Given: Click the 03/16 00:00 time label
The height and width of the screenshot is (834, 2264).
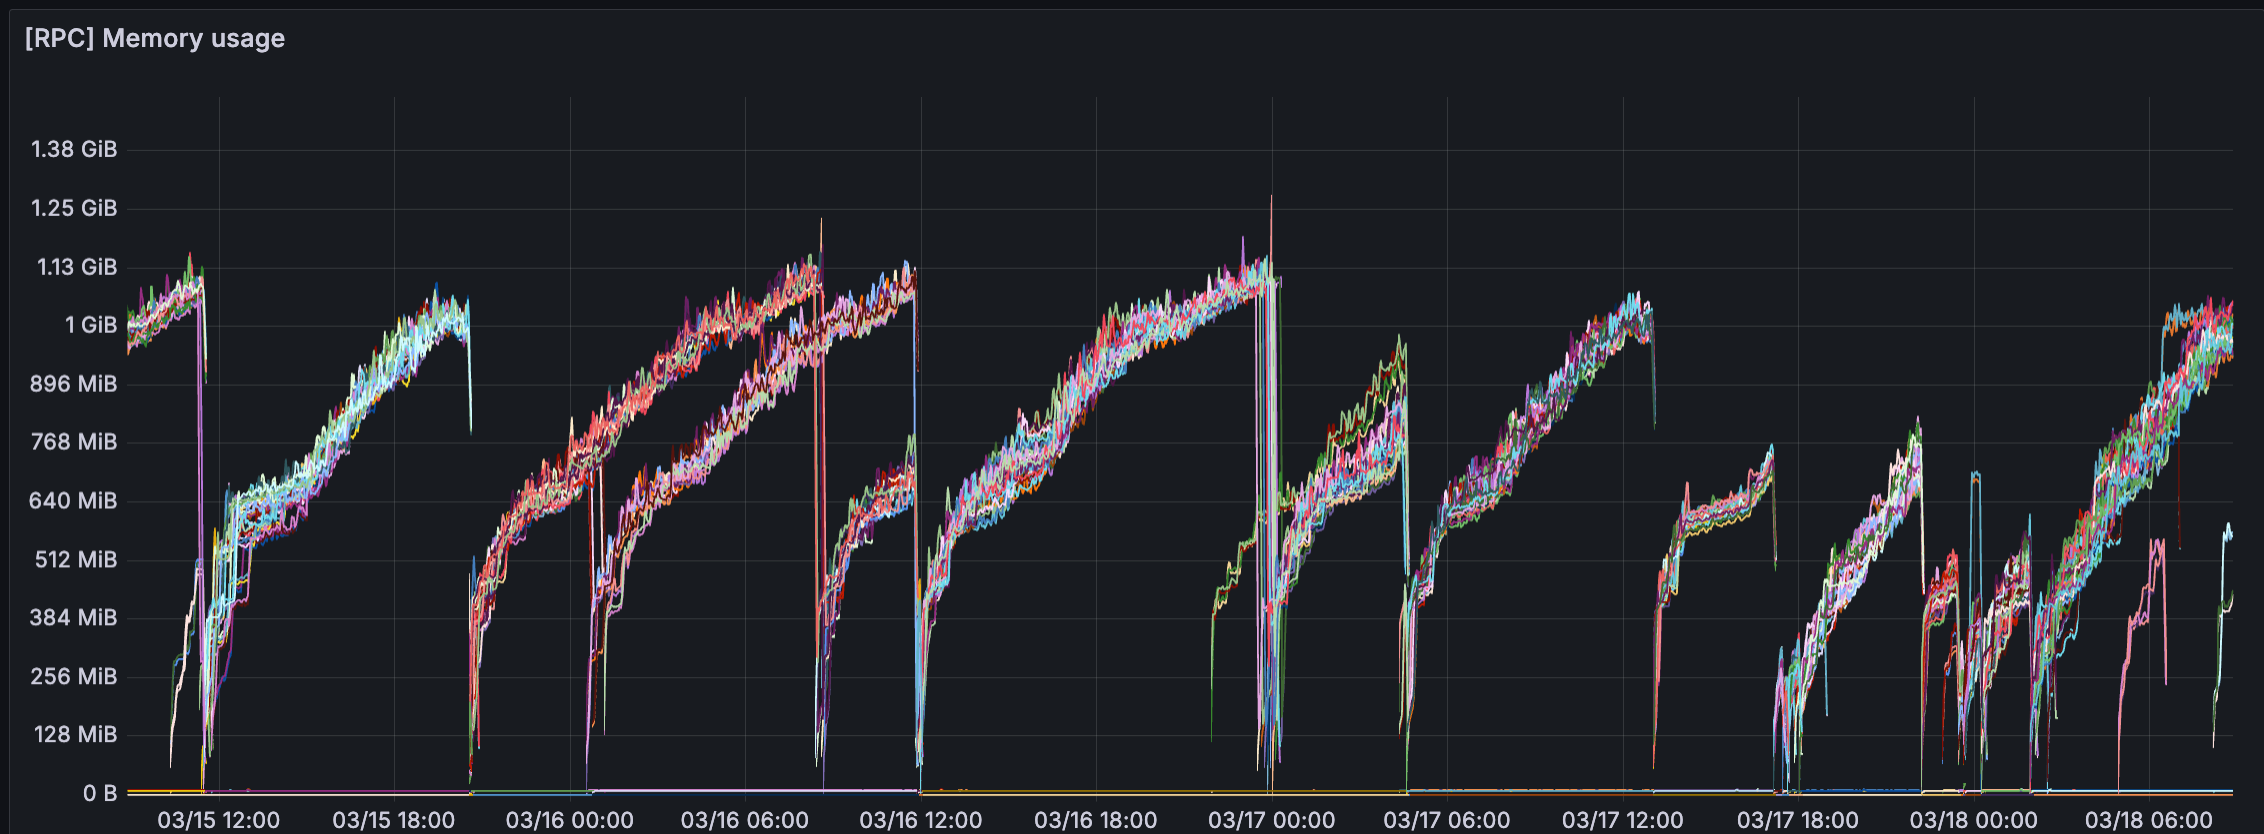Looking at the screenshot, I should pyautogui.click(x=570, y=820).
